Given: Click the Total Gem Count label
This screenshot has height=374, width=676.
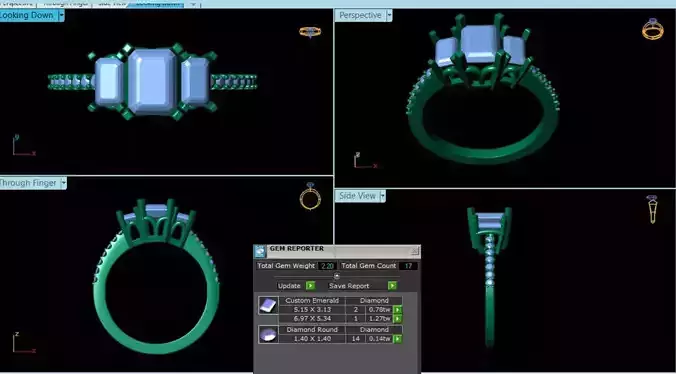Looking at the screenshot, I should click(369, 266).
